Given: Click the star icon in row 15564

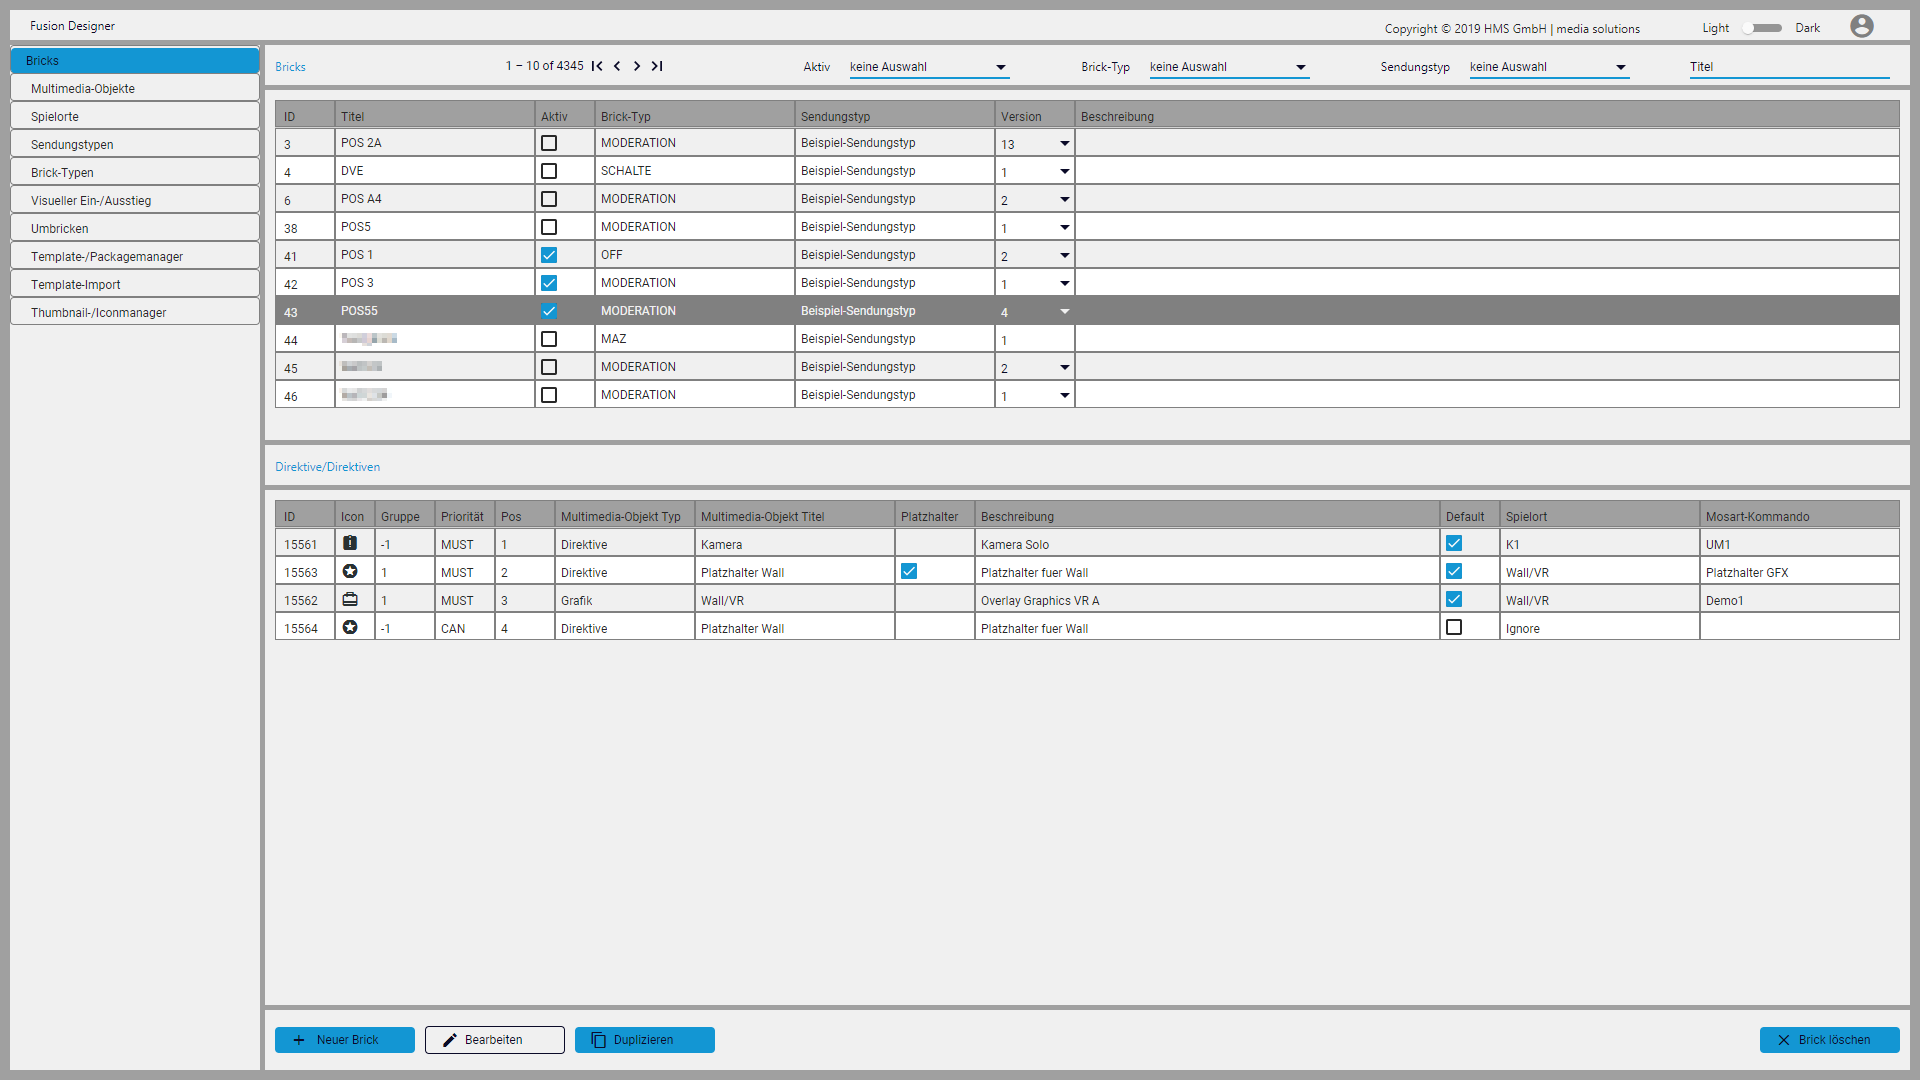Looking at the screenshot, I should 350,627.
